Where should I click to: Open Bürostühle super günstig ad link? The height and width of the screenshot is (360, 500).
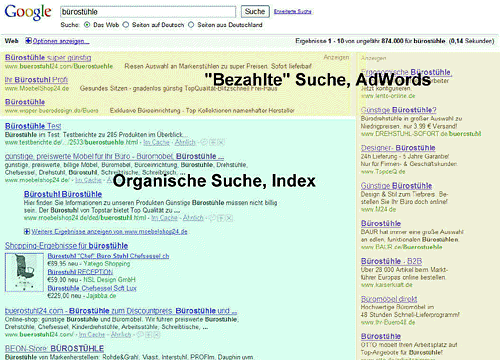(x=48, y=58)
